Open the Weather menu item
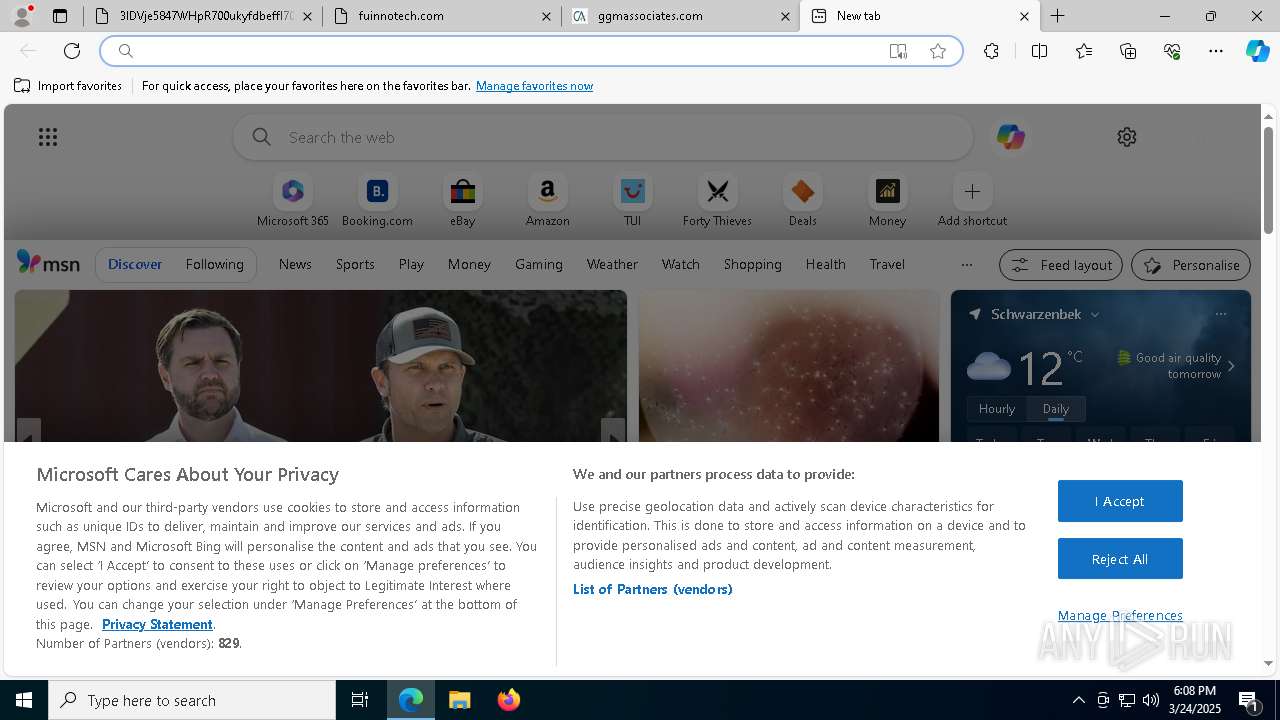1280x720 pixels. [x=612, y=264]
